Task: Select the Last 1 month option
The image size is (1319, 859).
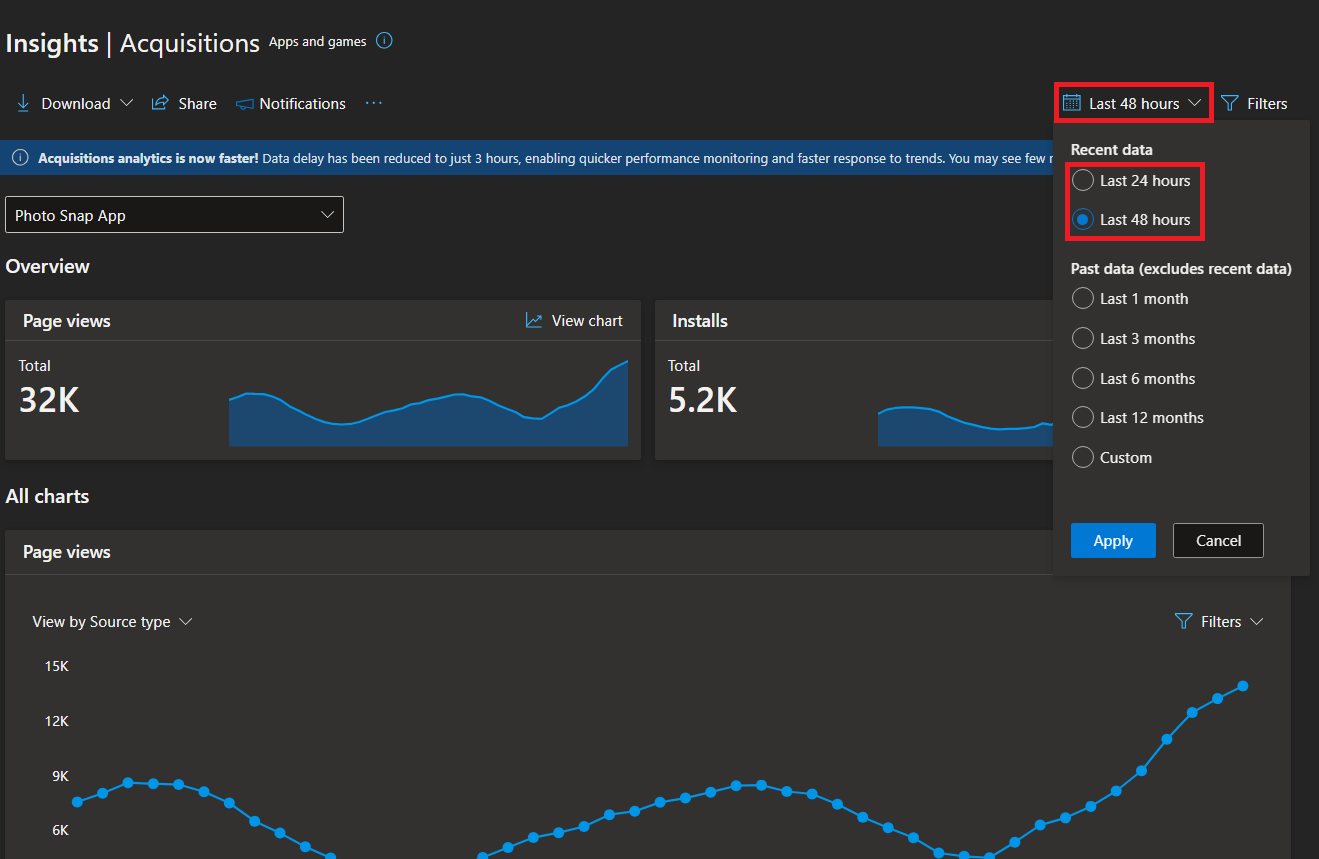Action: pyautogui.click(x=1082, y=298)
